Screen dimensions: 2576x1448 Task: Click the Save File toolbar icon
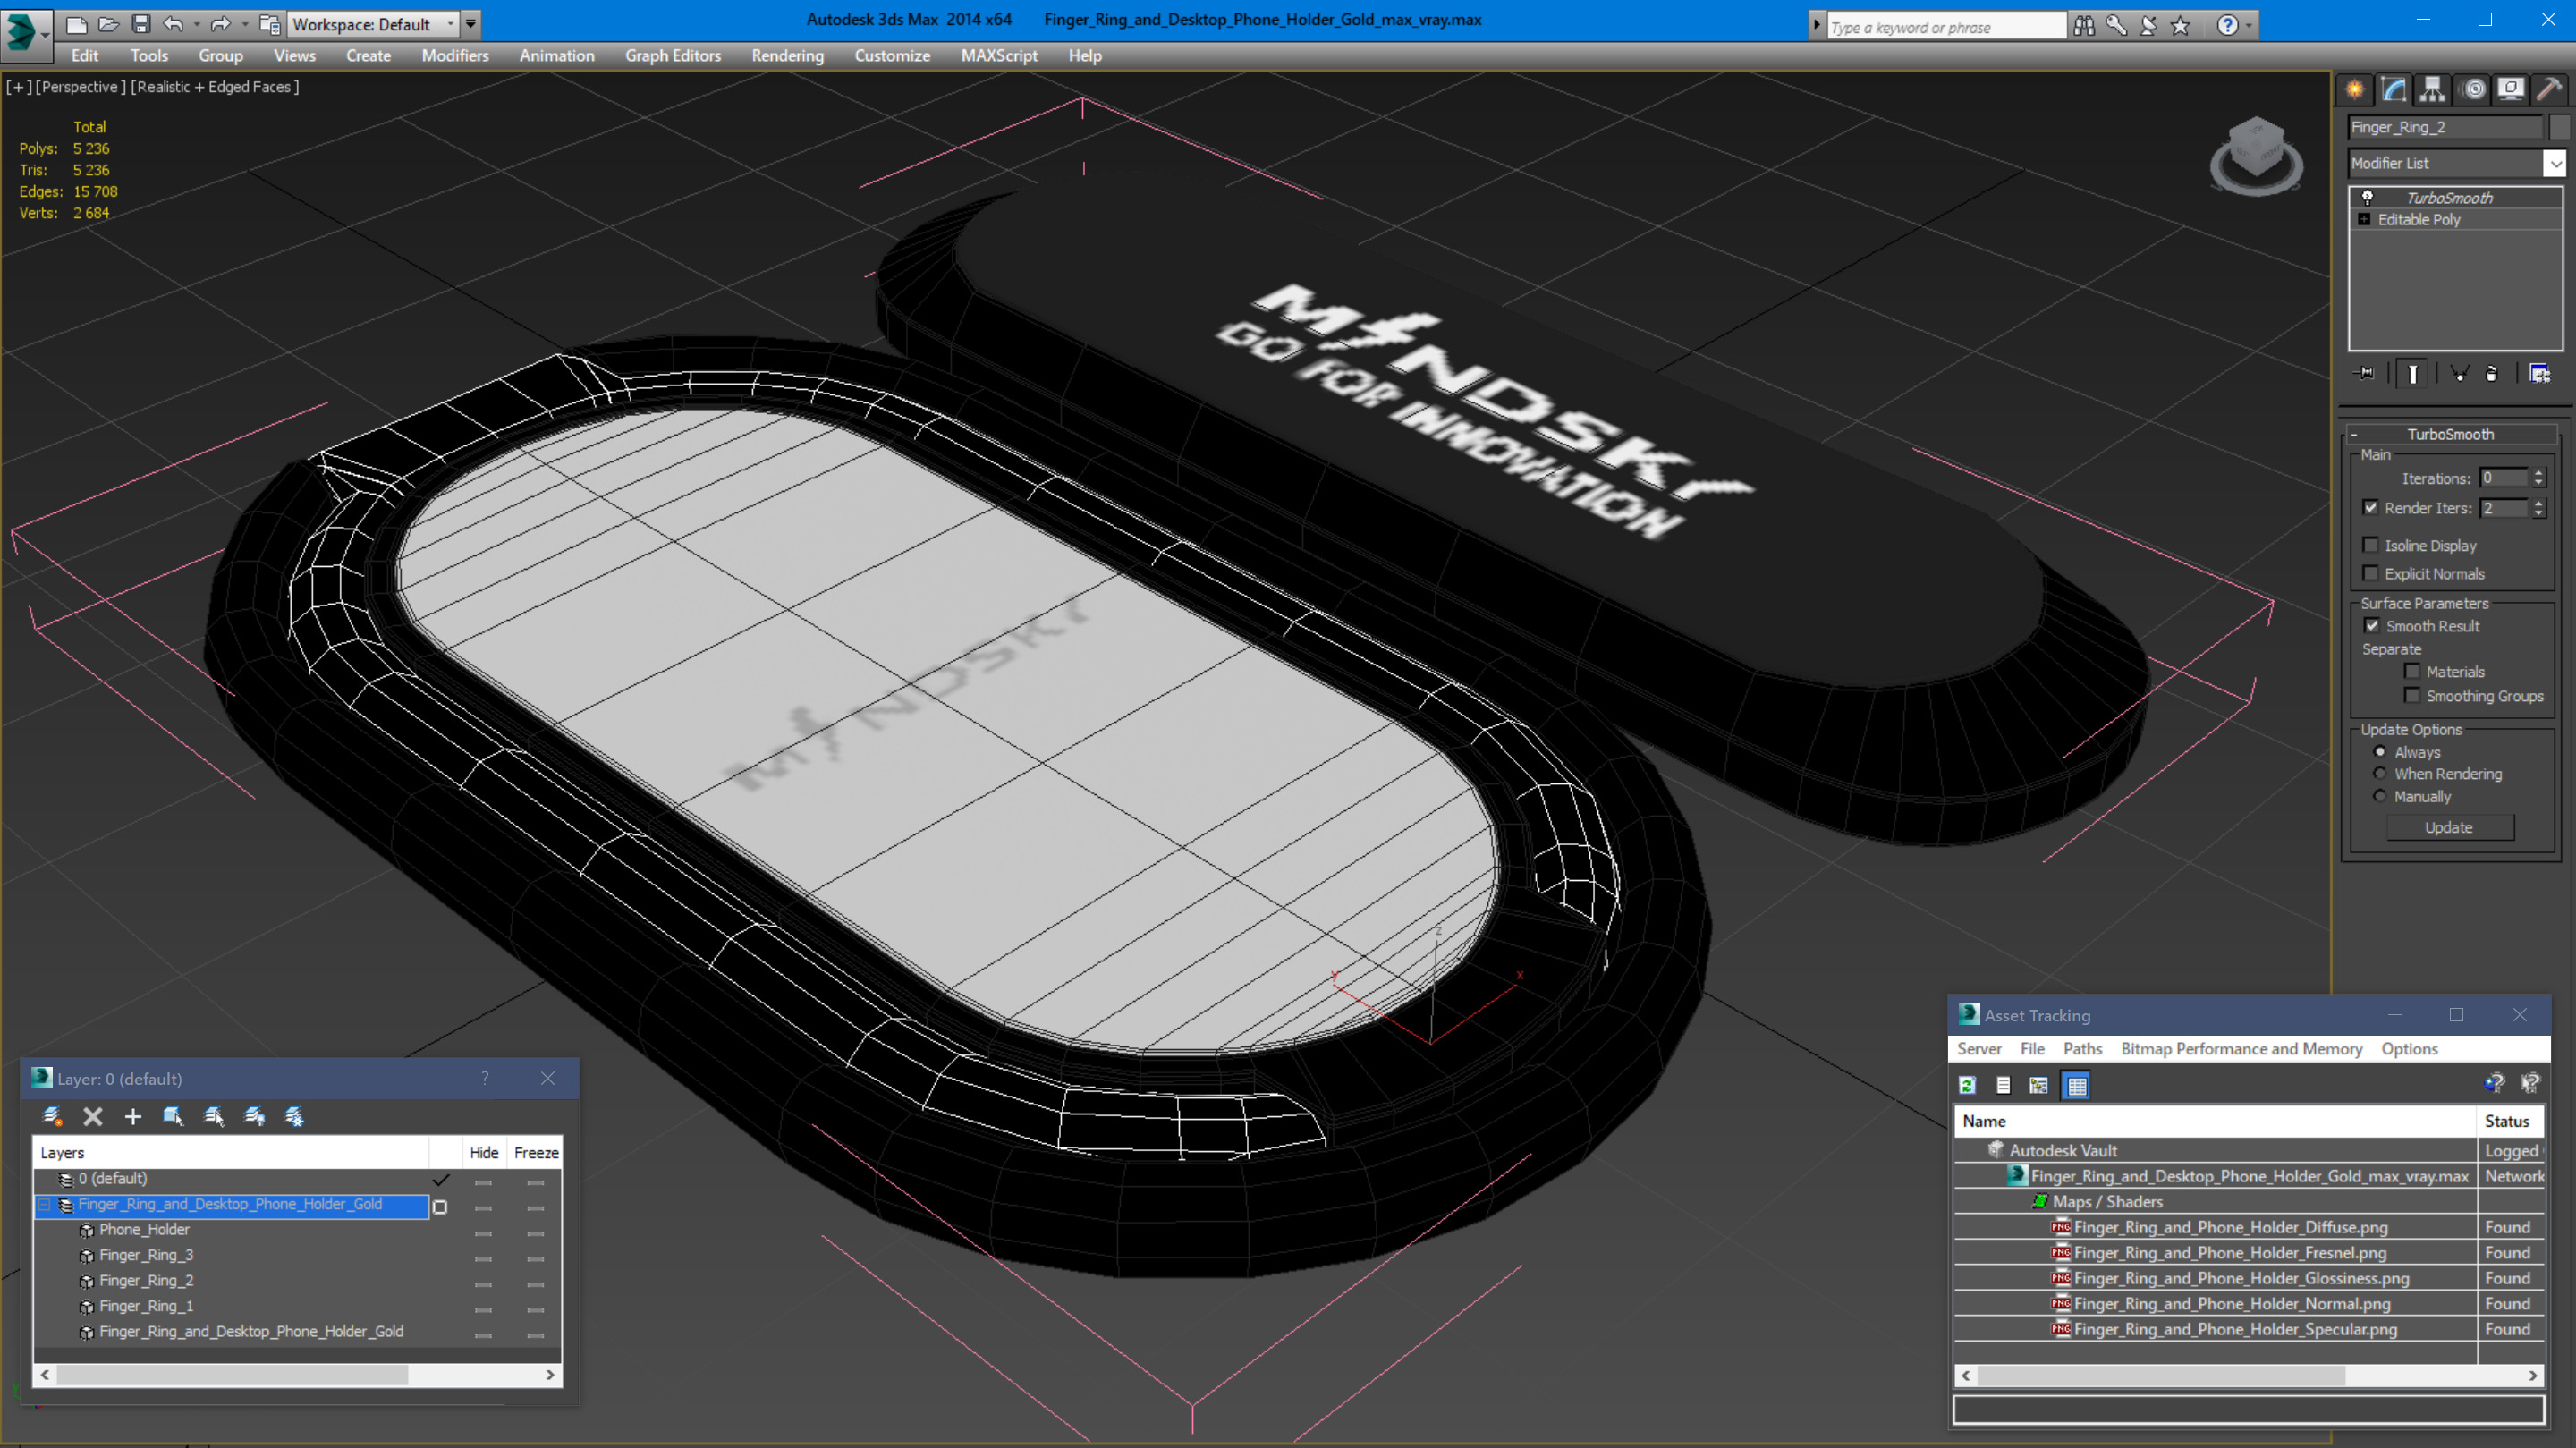click(141, 24)
